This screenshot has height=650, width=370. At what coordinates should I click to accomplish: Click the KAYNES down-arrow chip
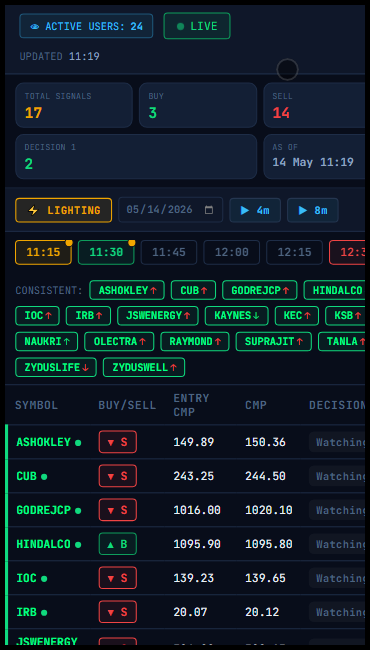pyautogui.click(x=237, y=316)
